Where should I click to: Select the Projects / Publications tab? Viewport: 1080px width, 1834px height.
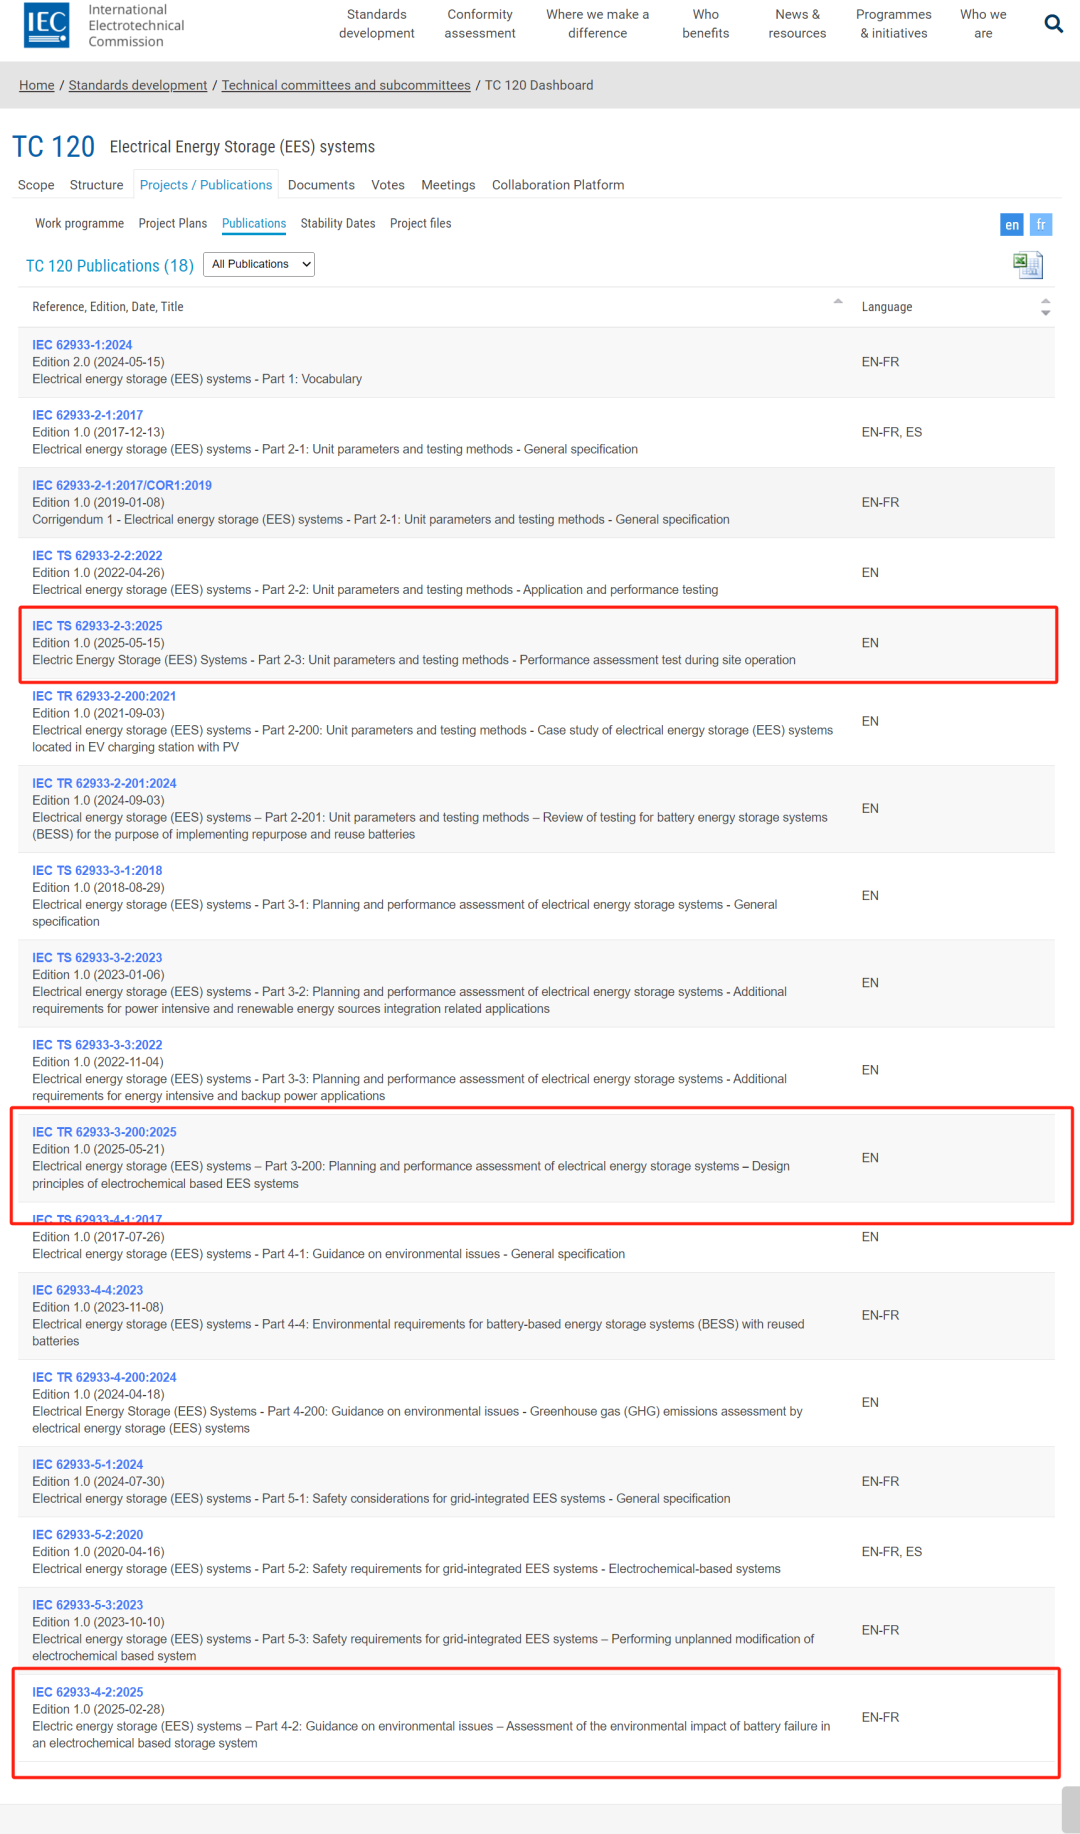pyautogui.click(x=206, y=185)
